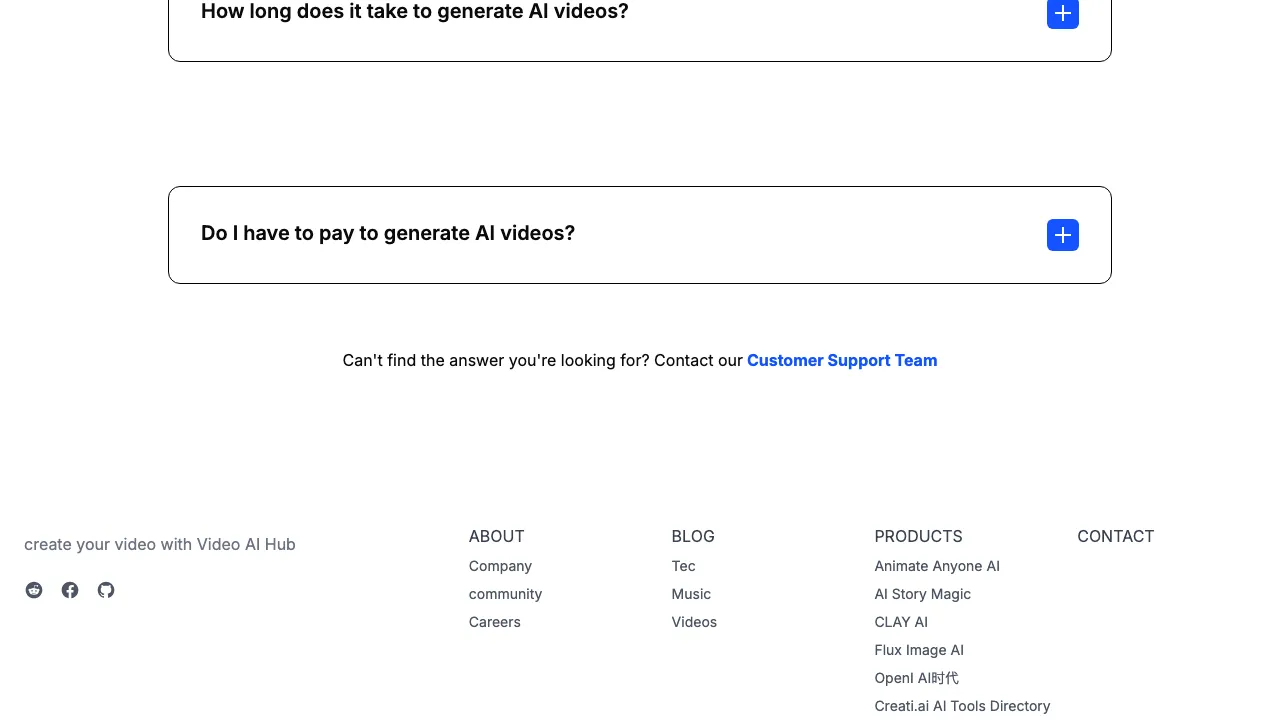This screenshot has width=1280, height=720.
Task: Select Animate Anyone AI product
Action: point(937,566)
